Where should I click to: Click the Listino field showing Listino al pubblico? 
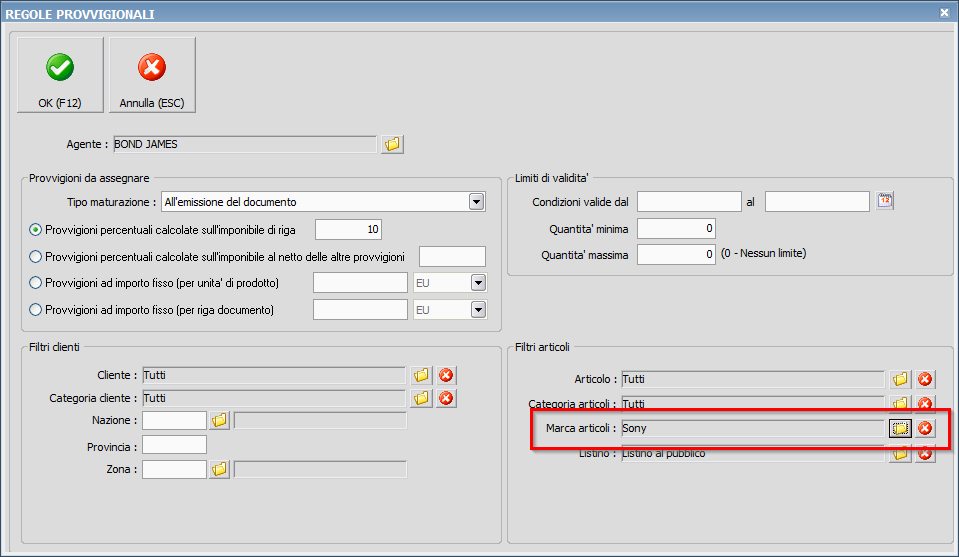(753, 454)
